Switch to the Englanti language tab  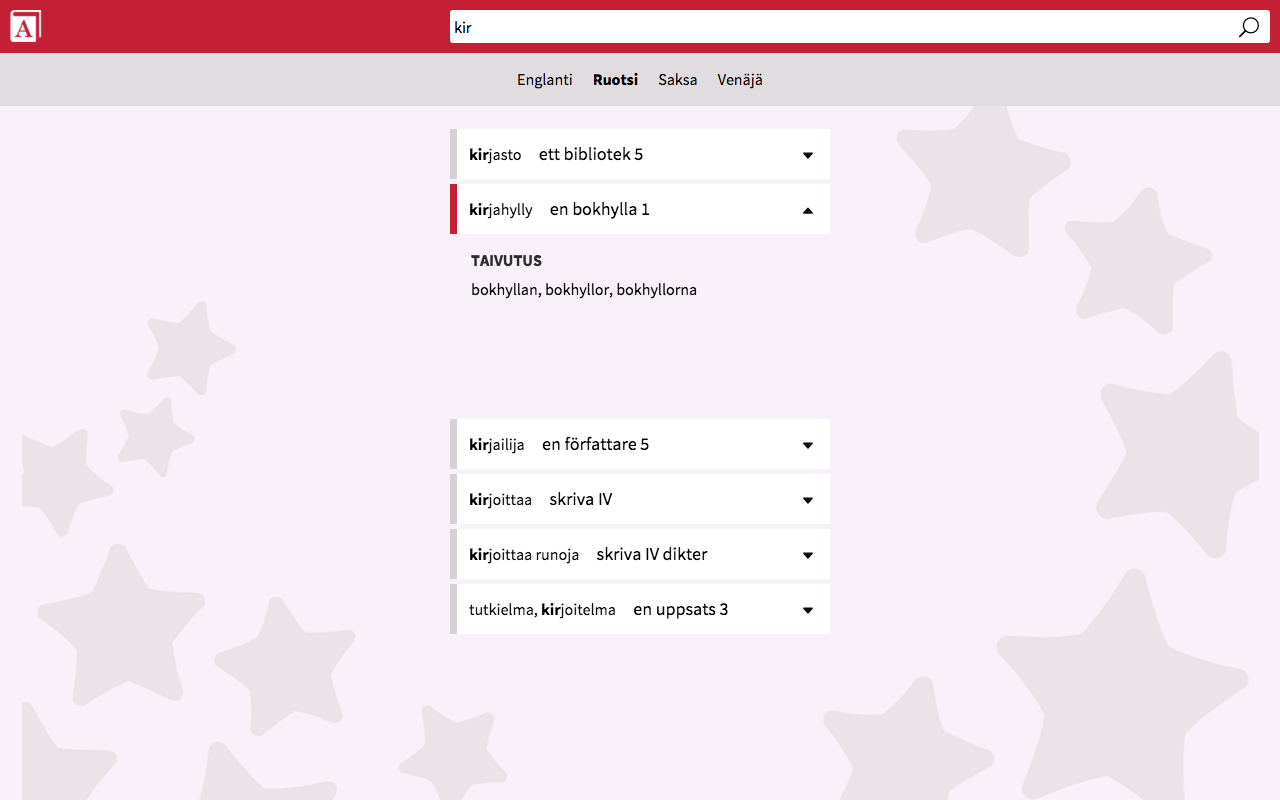545,80
